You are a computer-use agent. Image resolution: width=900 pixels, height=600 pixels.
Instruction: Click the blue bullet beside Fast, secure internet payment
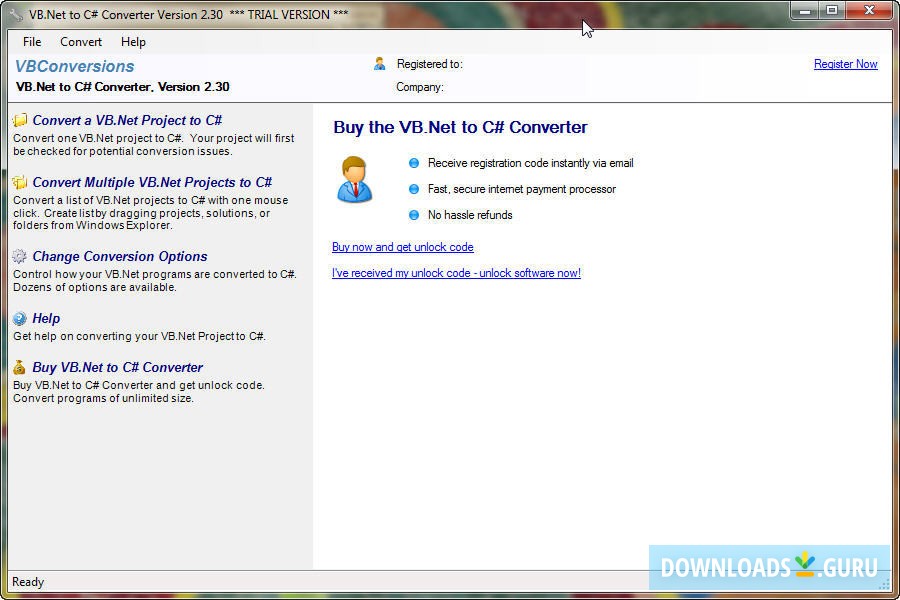(x=414, y=189)
